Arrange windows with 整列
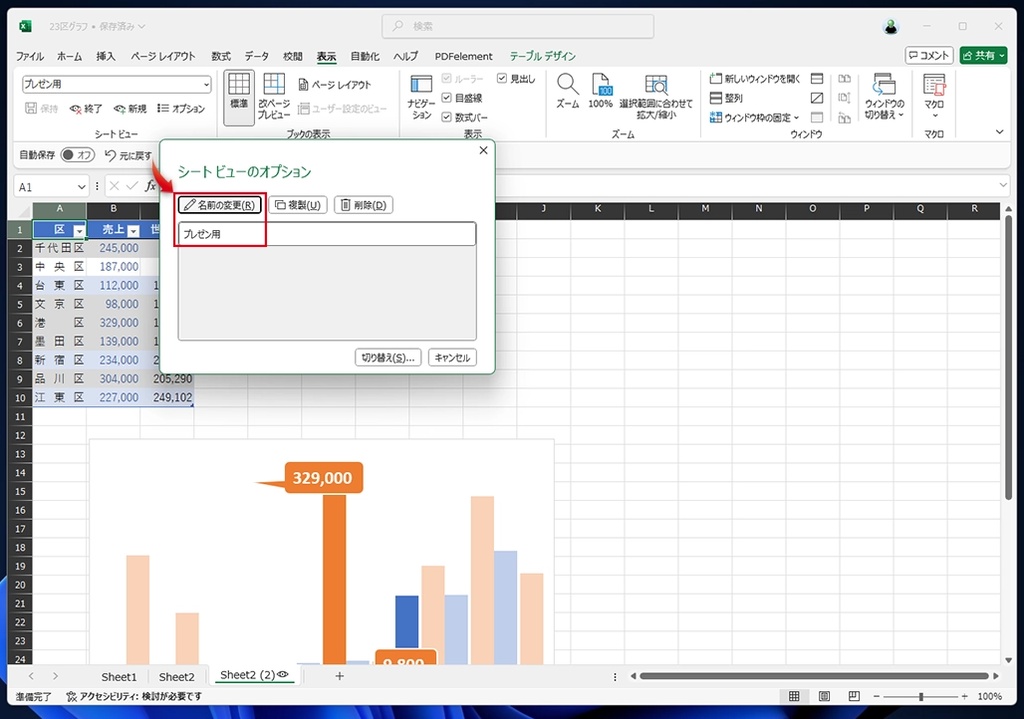This screenshot has height=719, width=1024. pos(726,98)
